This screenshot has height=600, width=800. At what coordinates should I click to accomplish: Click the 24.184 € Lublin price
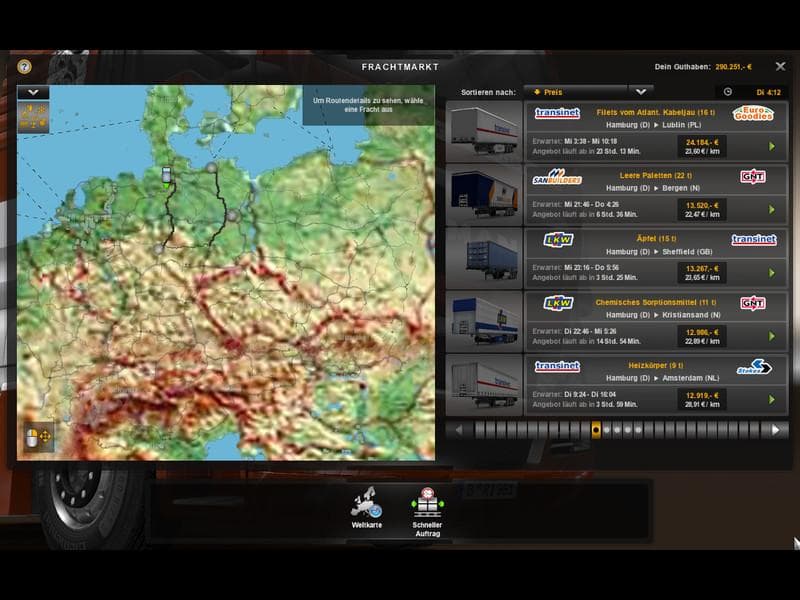[702, 142]
